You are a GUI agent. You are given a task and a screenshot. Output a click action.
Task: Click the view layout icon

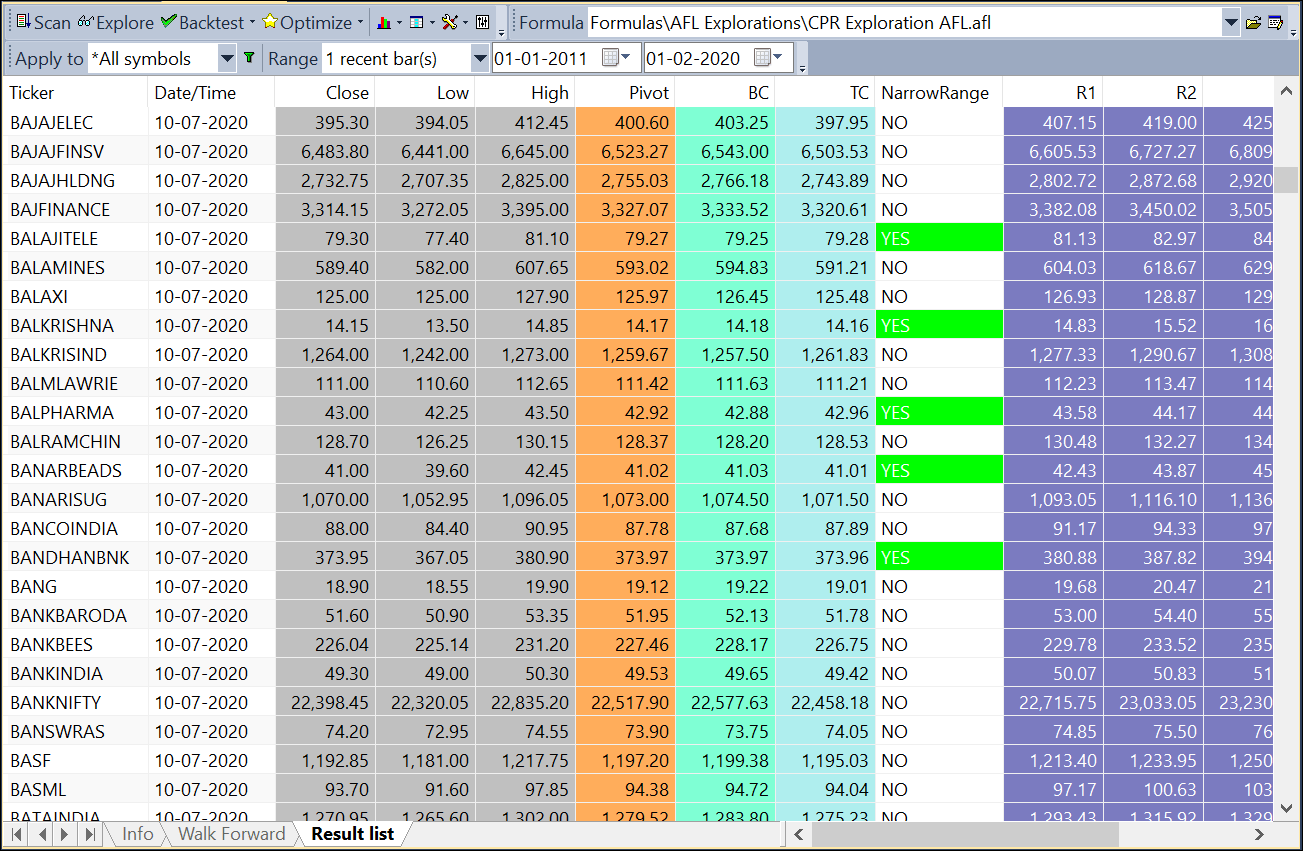(x=416, y=22)
